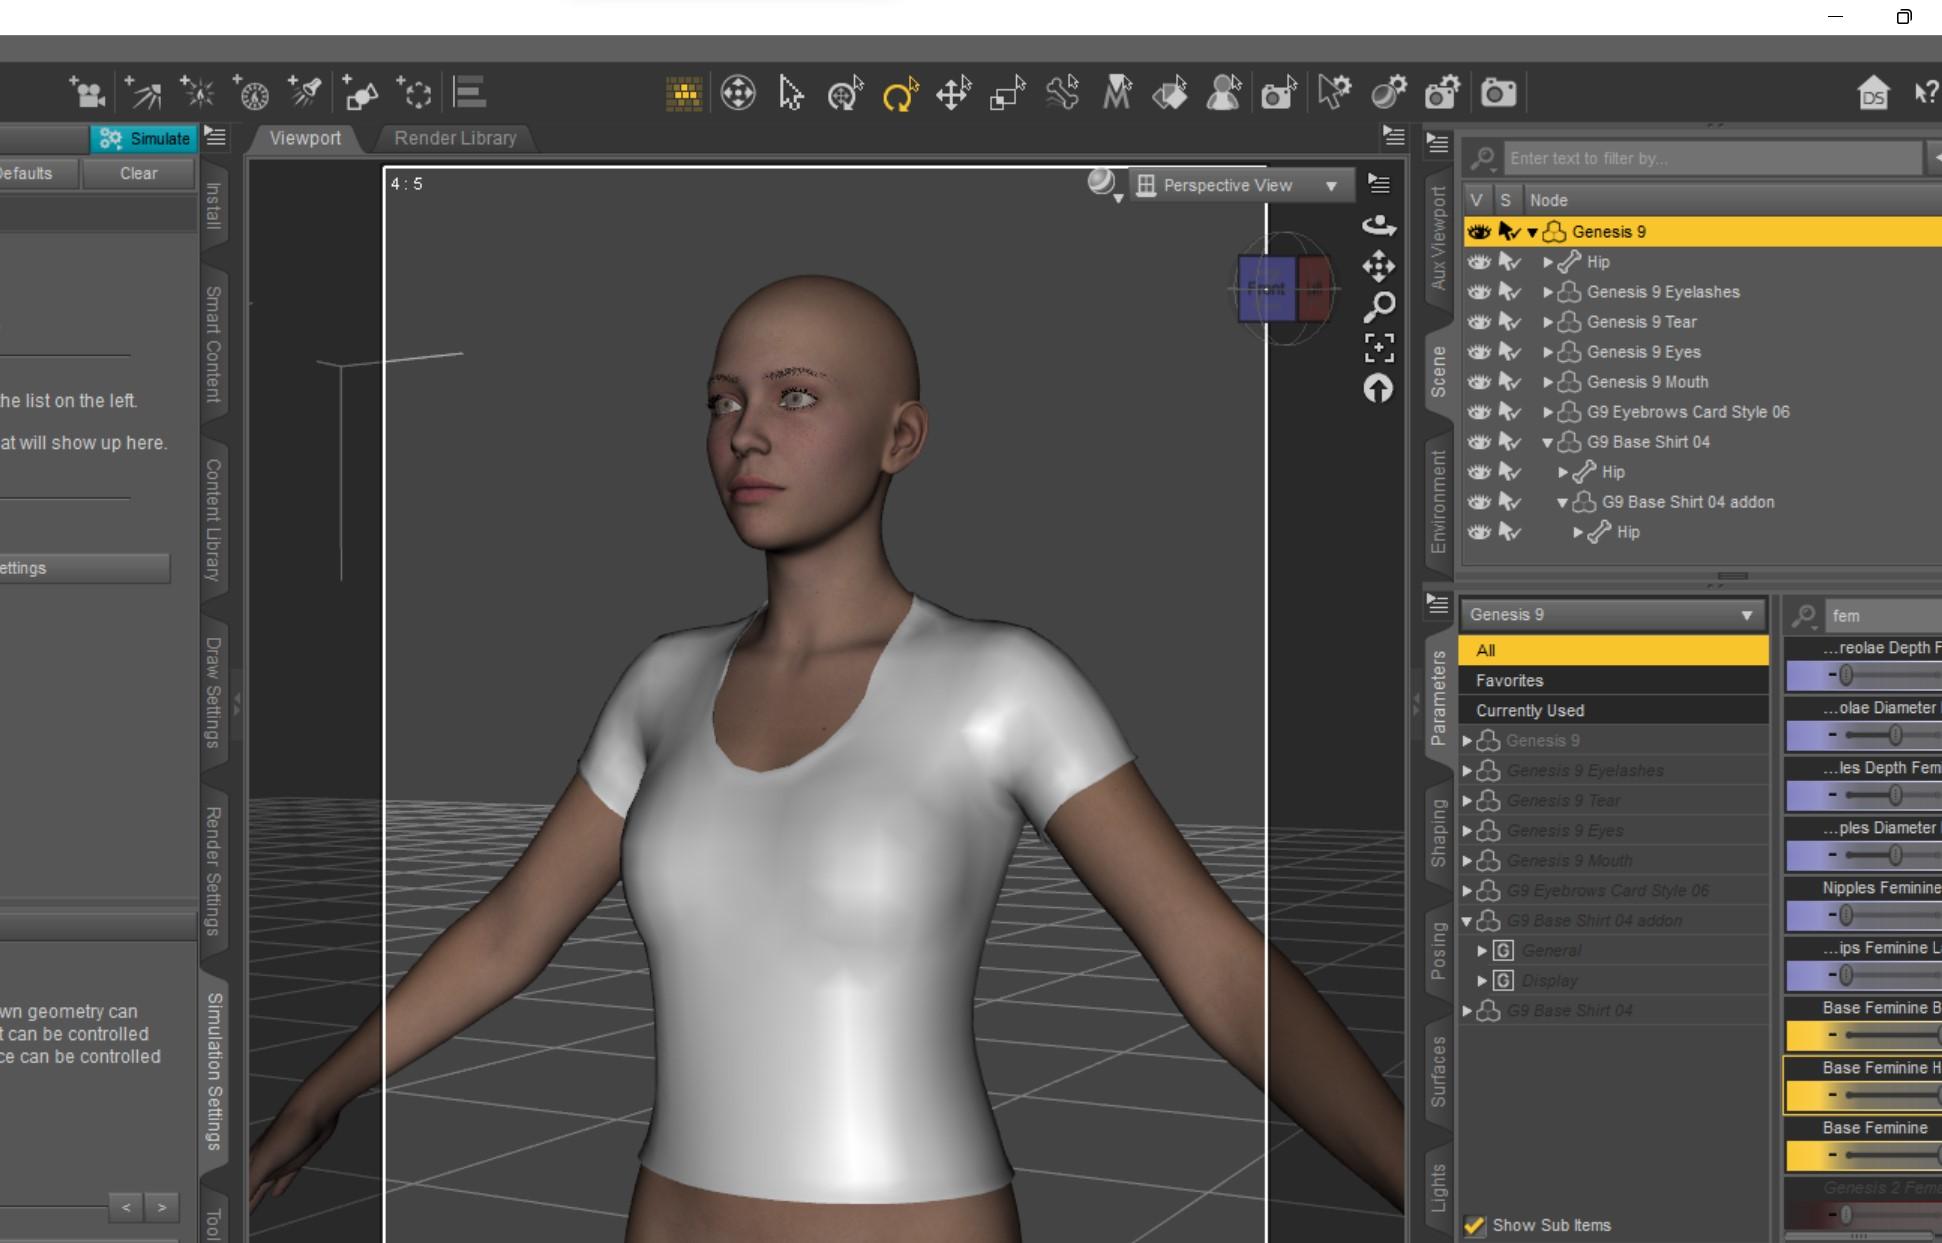Click the scene filter text field
1942x1243 pixels.
1710,158
